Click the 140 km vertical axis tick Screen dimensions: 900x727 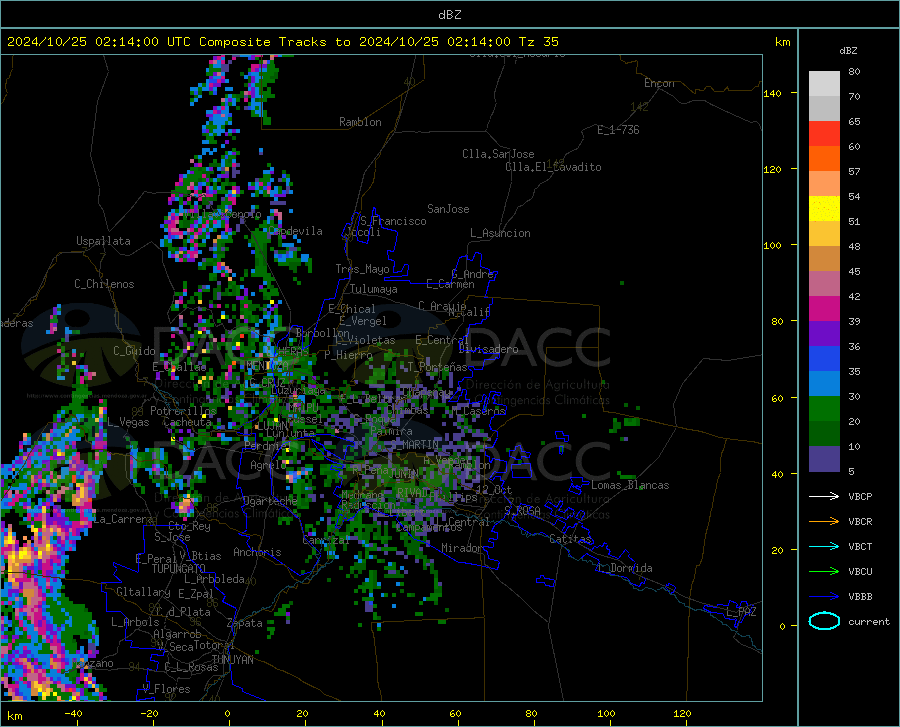pos(773,93)
